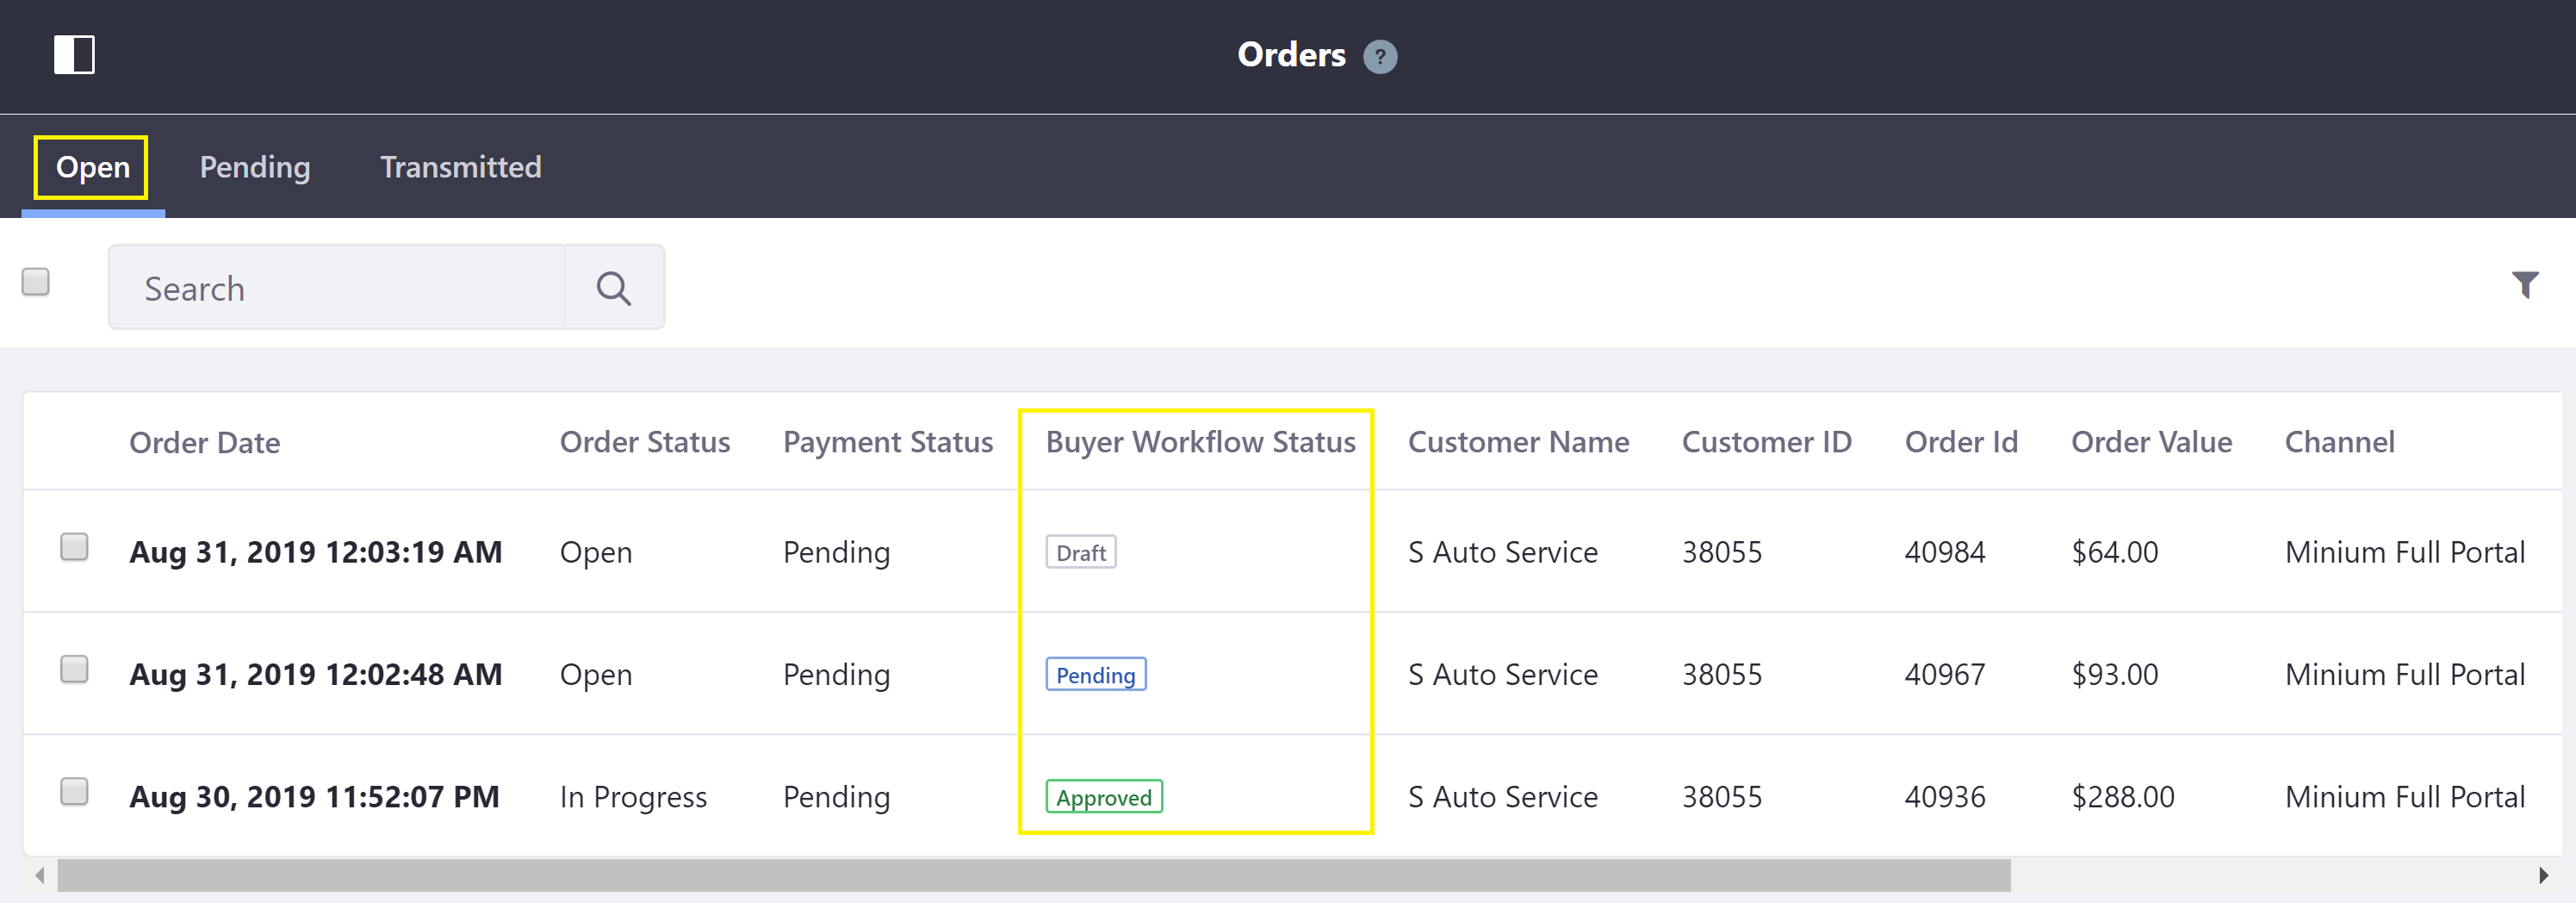Check the Aug 31 12:03:19 AM order
The height and width of the screenshot is (903, 2576).
(74, 547)
